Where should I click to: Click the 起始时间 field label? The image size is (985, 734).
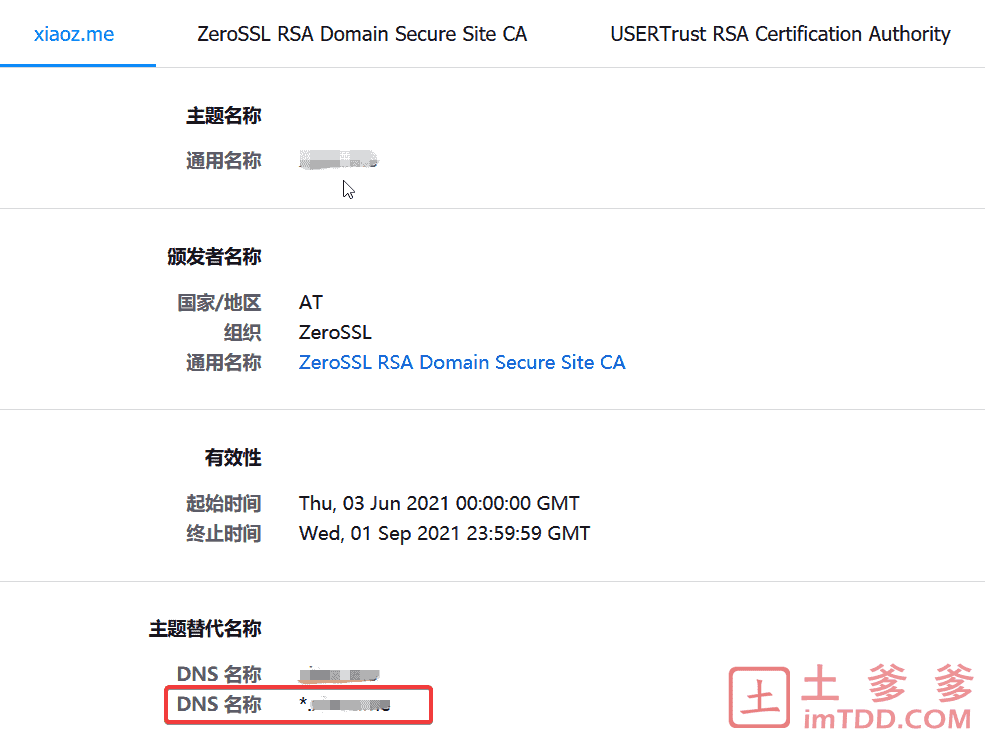[224, 503]
